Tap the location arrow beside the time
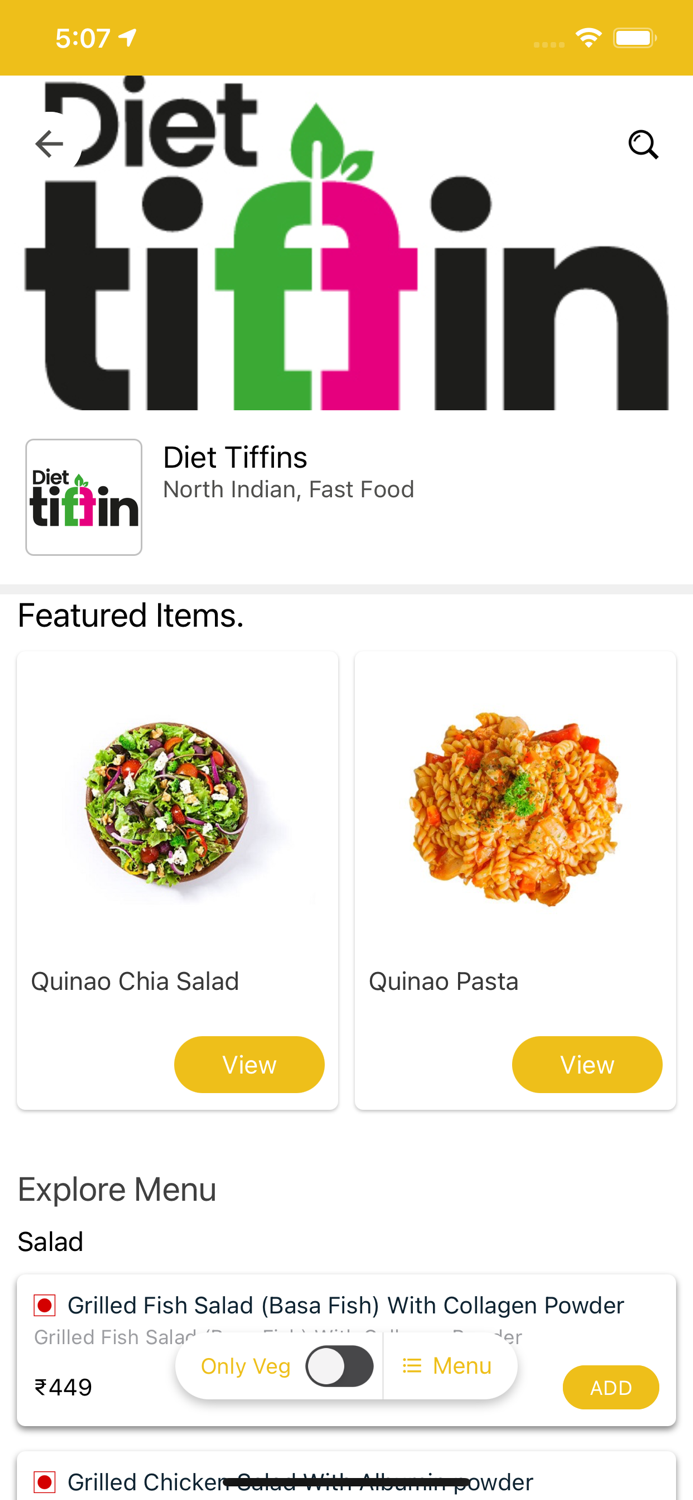The image size is (693, 1500). coord(128,38)
